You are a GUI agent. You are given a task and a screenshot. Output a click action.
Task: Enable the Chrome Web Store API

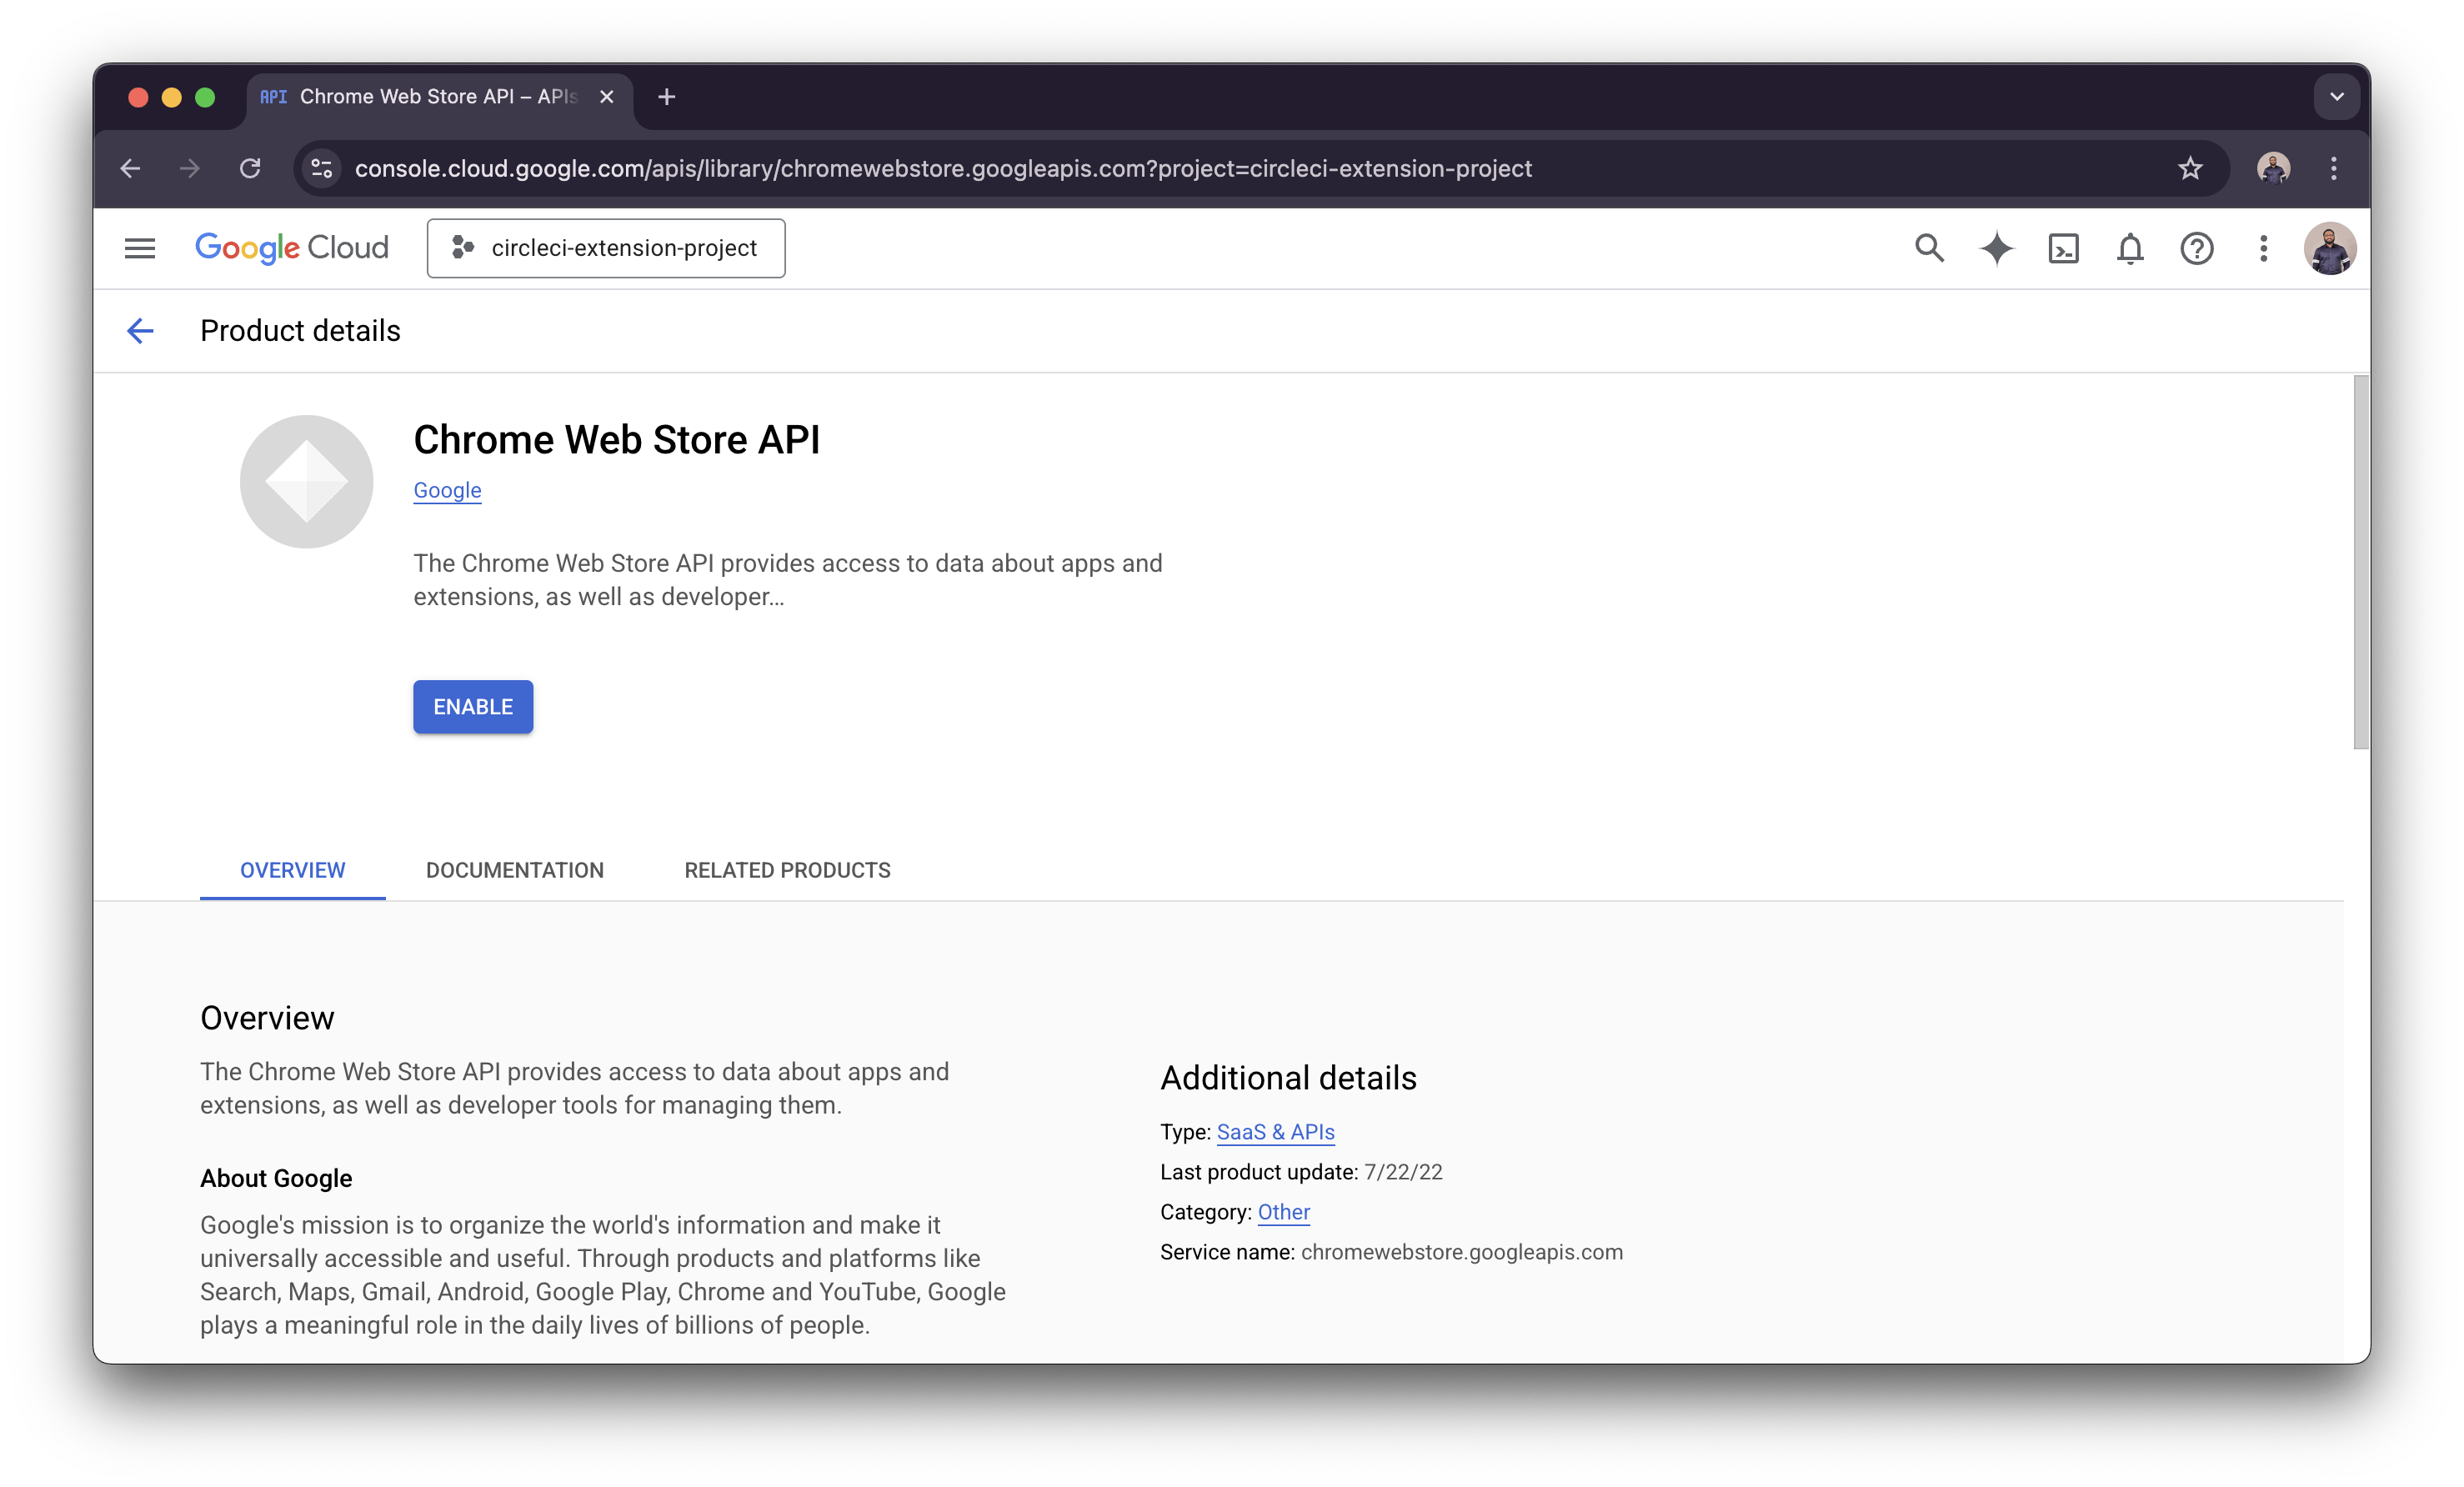(x=472, y=707)
